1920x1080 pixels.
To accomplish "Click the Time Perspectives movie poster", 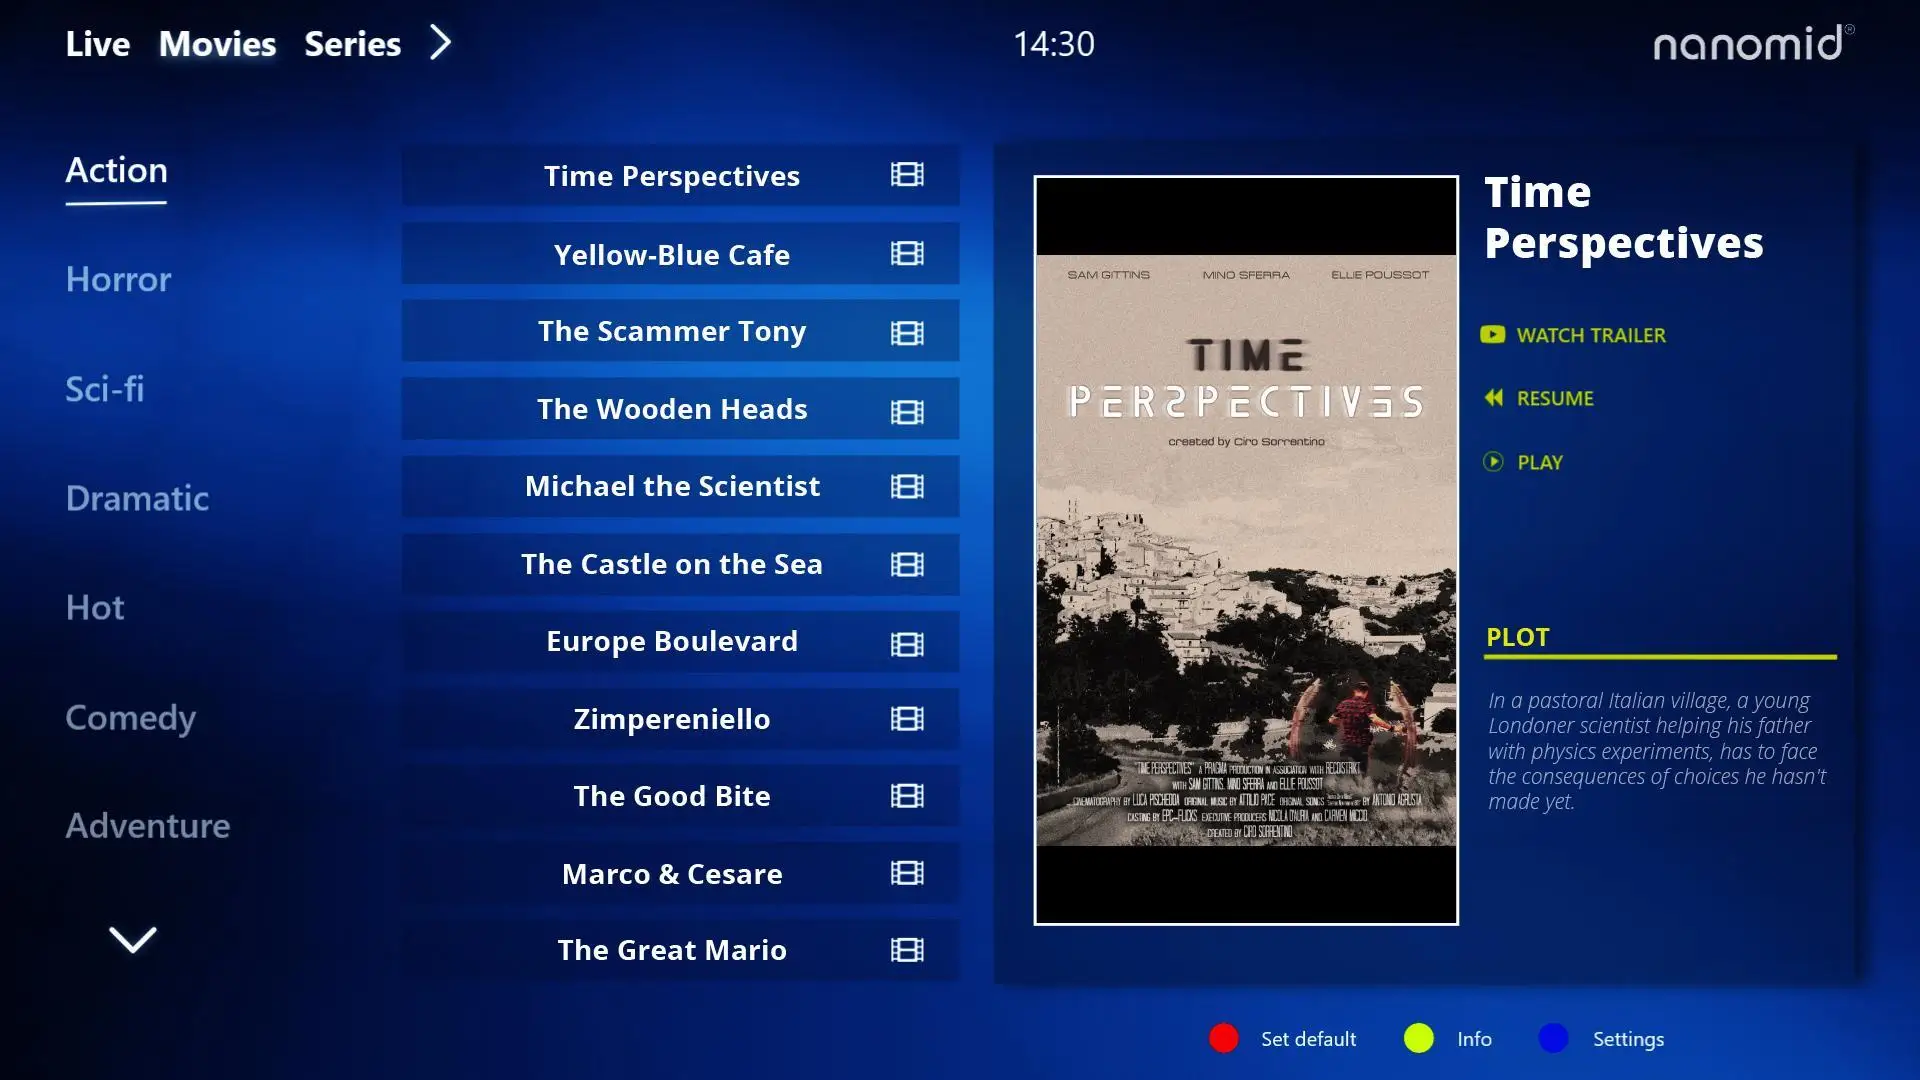I will click(1246, 550).
